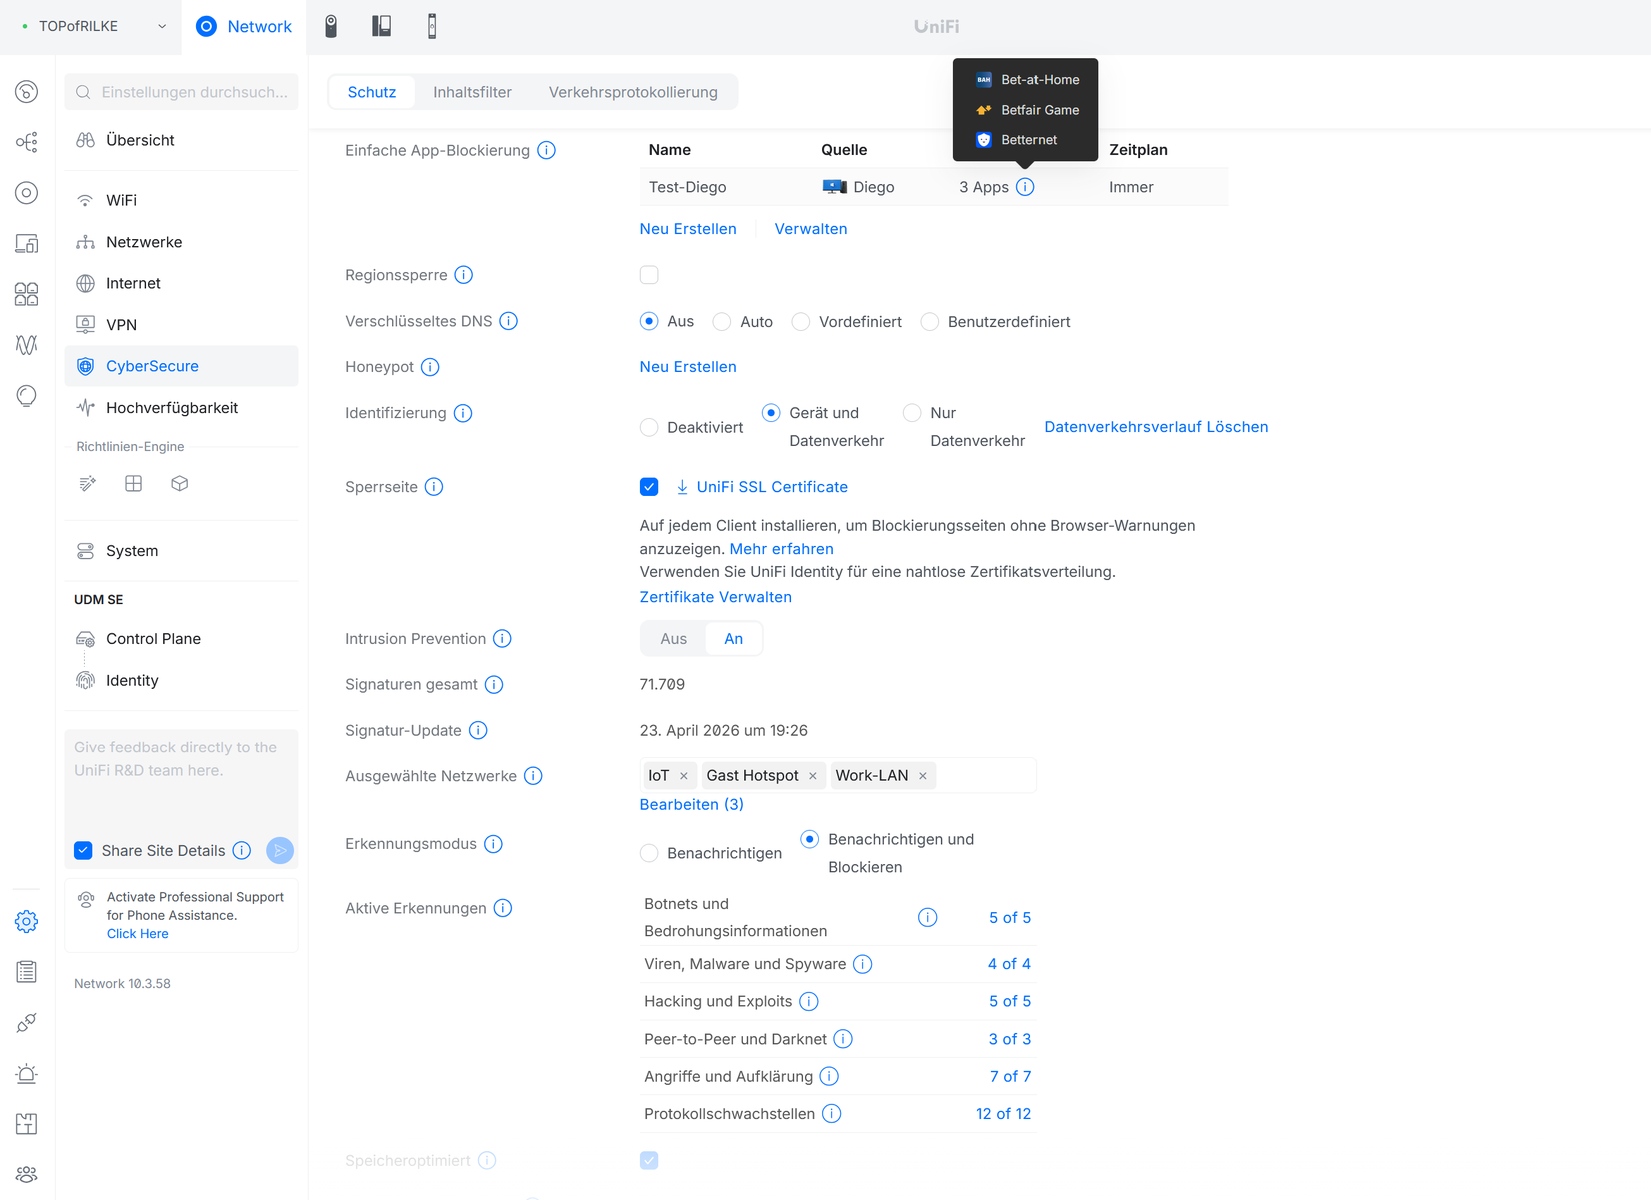The height and width of the screenshot is (1200, 1651).
Task: Select Benutzerdefiniert for Verschlüsseltes DNS
Action: coord(930,321)
